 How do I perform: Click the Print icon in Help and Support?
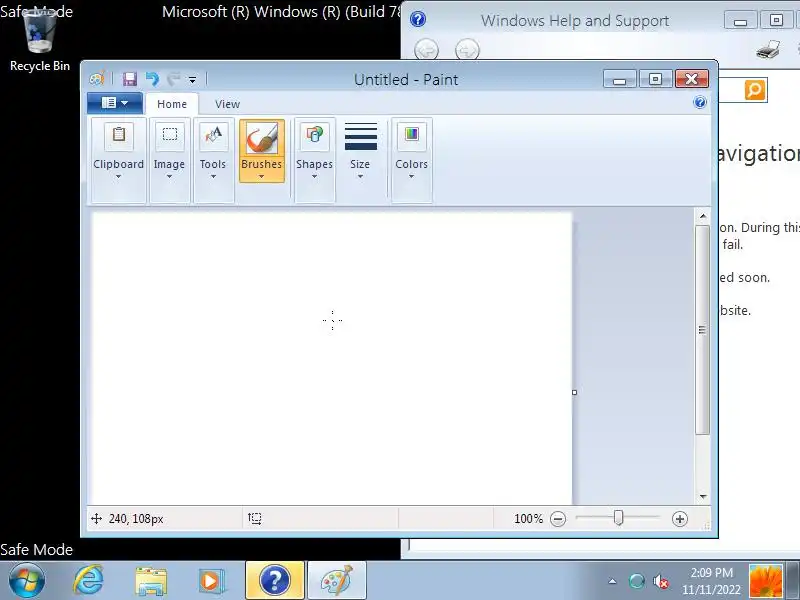pos(768,49)
